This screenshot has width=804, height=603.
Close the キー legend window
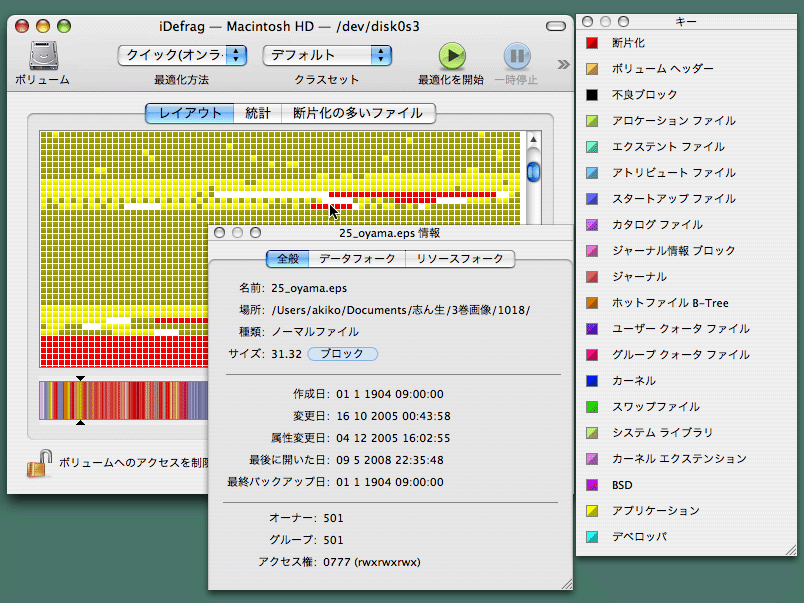click(588, 22)
